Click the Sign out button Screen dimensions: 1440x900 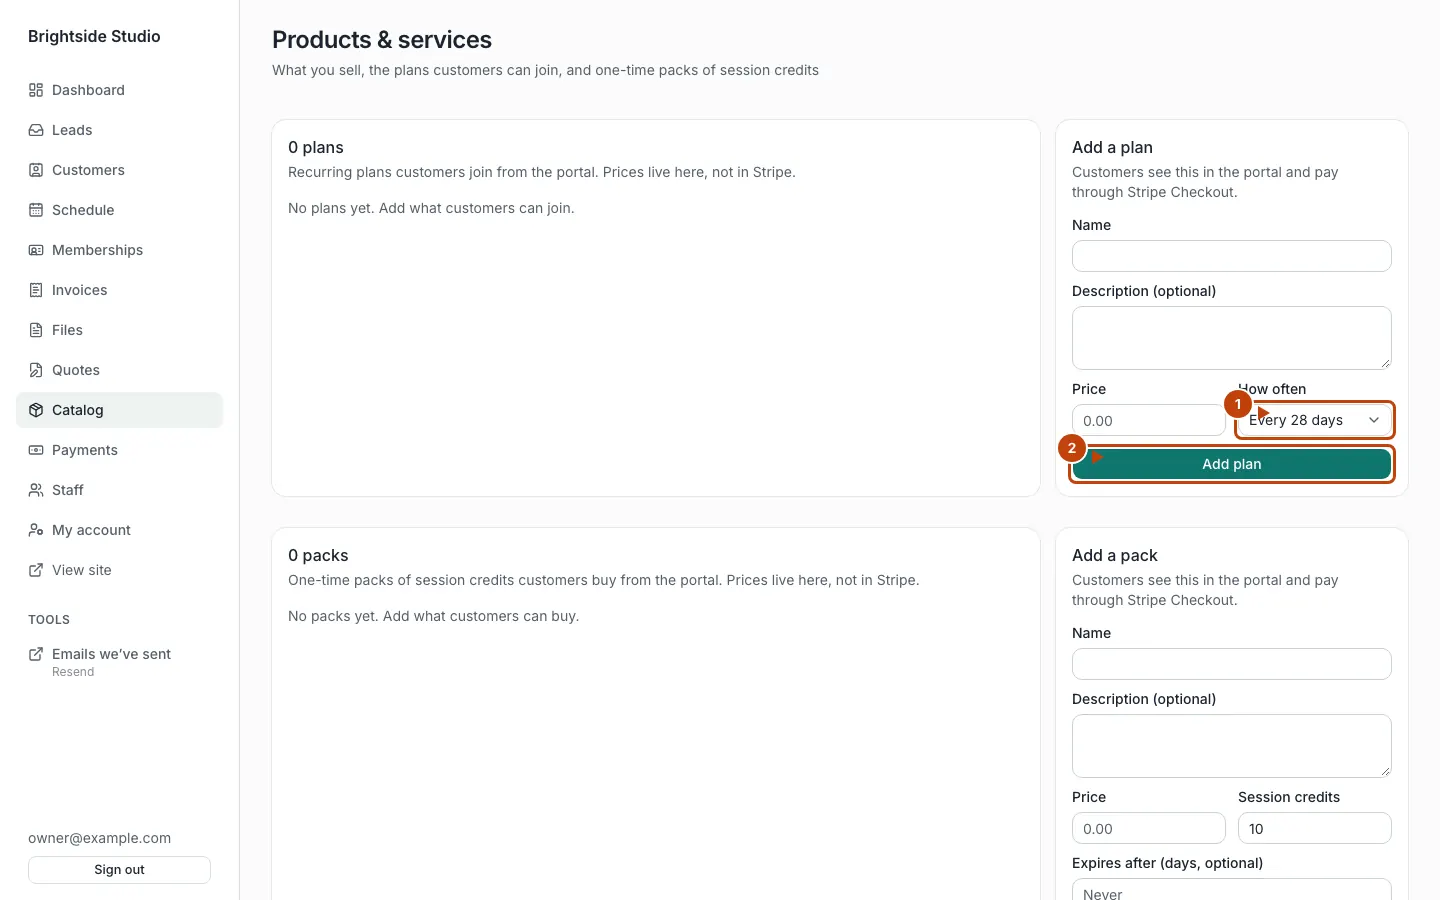pyautogui.click(x=119, y=870)
